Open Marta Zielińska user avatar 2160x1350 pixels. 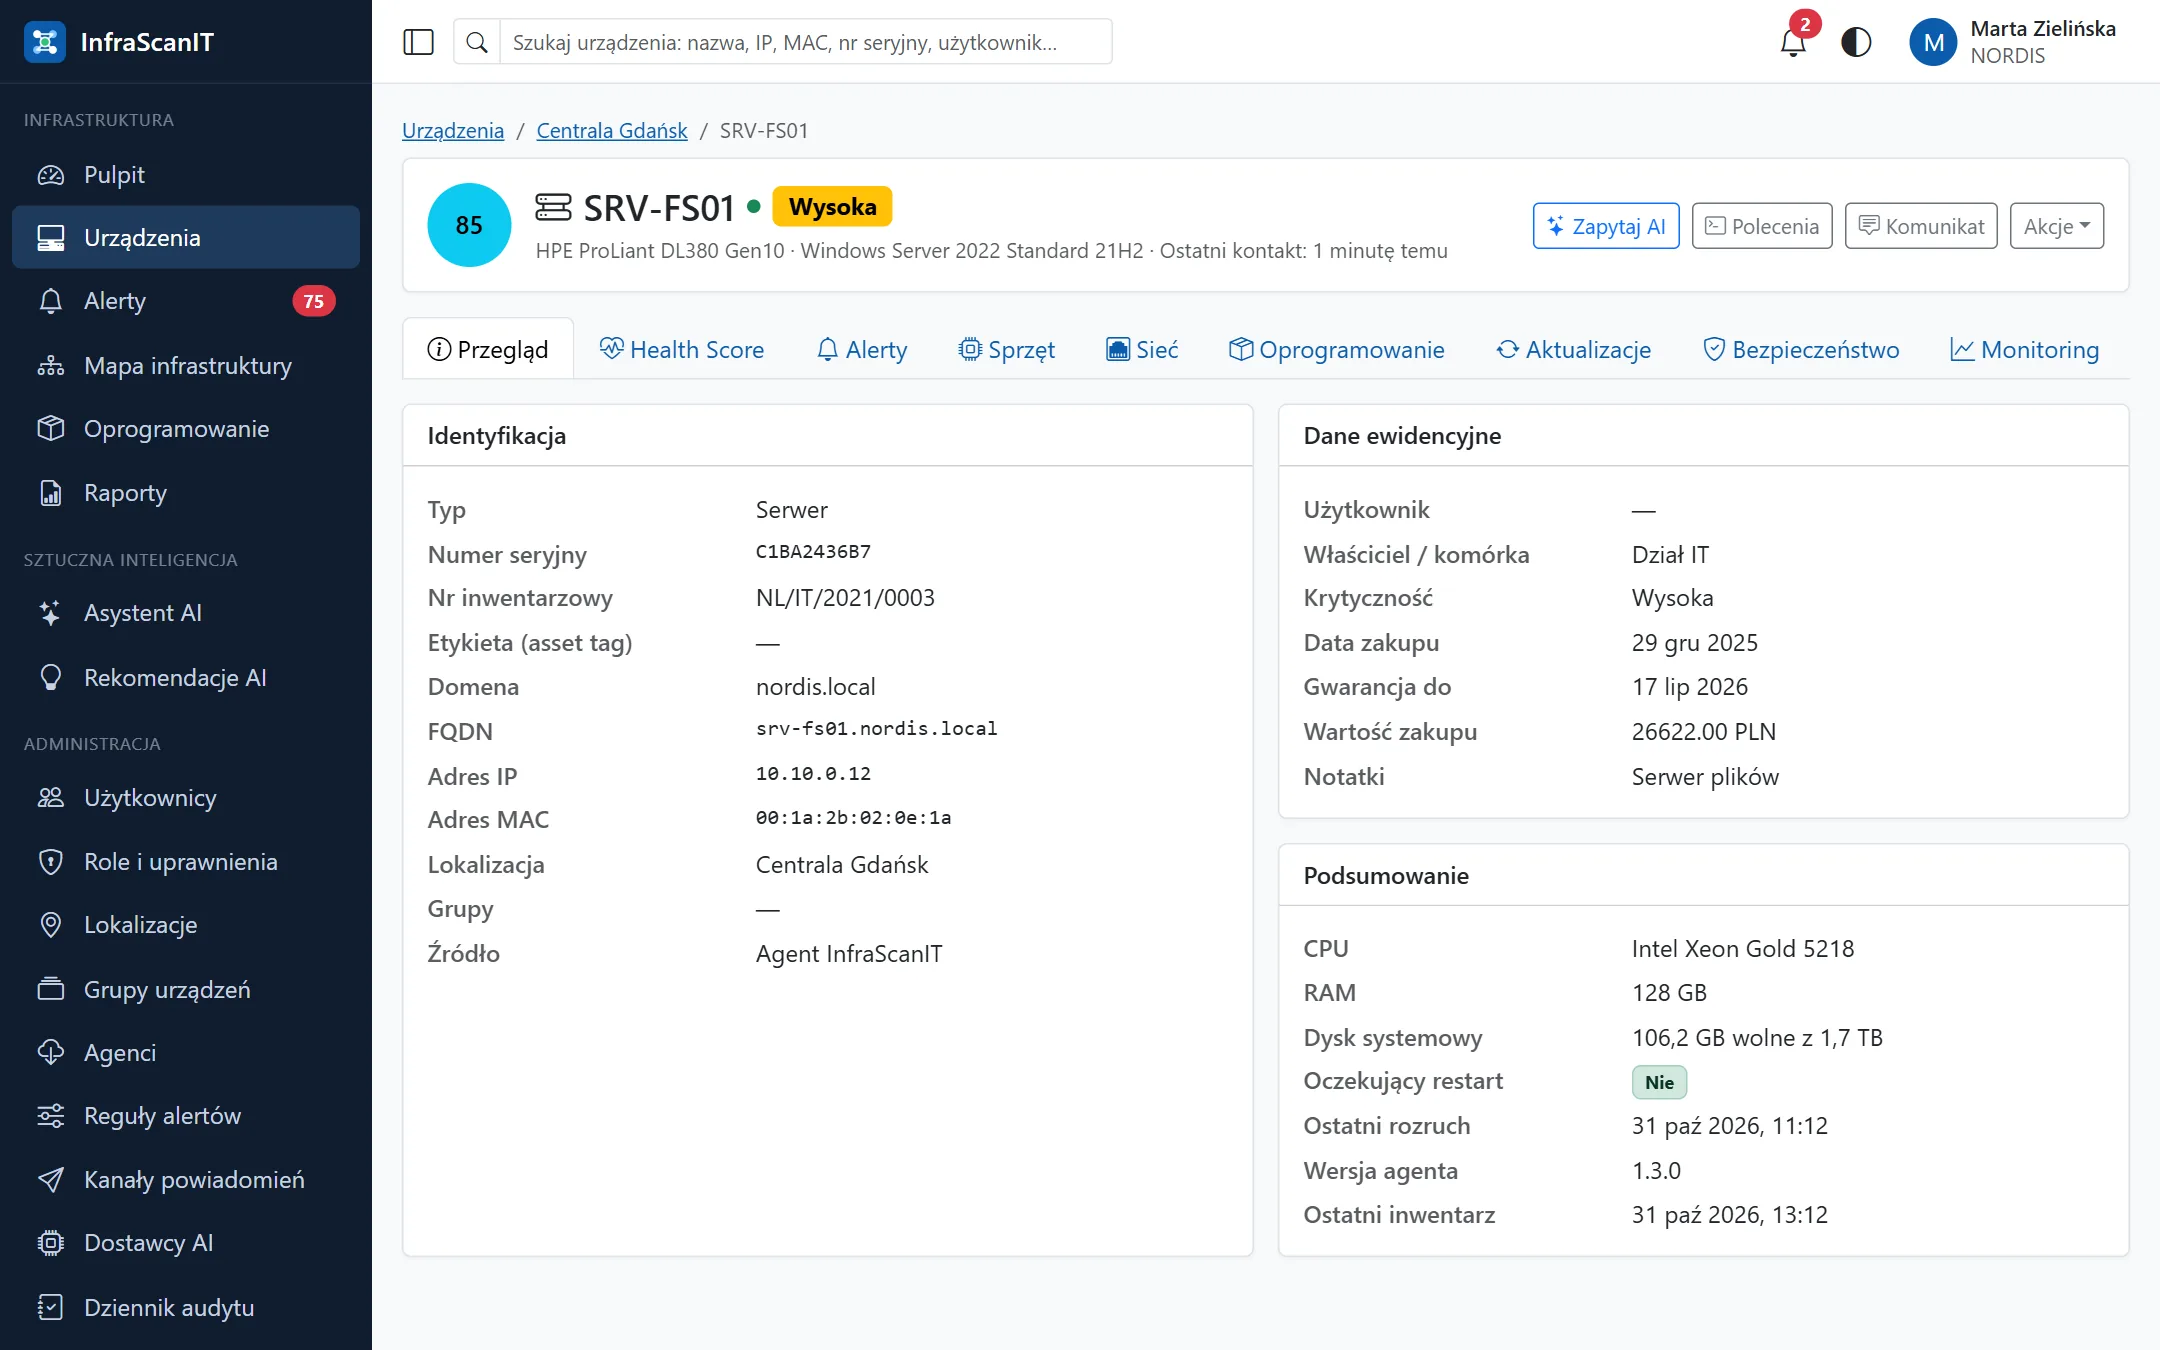1933,42
